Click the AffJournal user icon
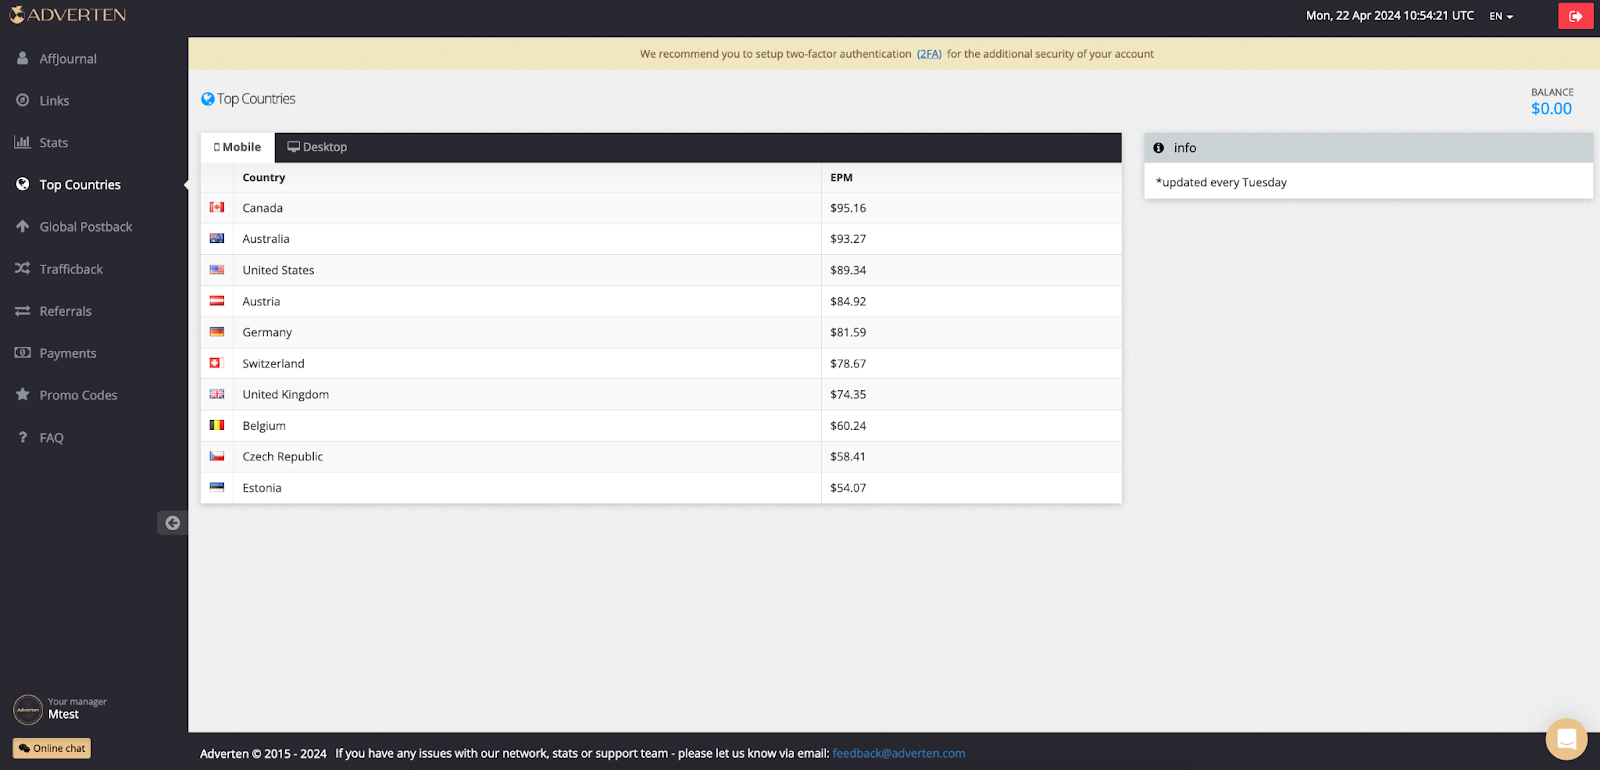This screenshot has height=770, width=1600. pos(22,58)
